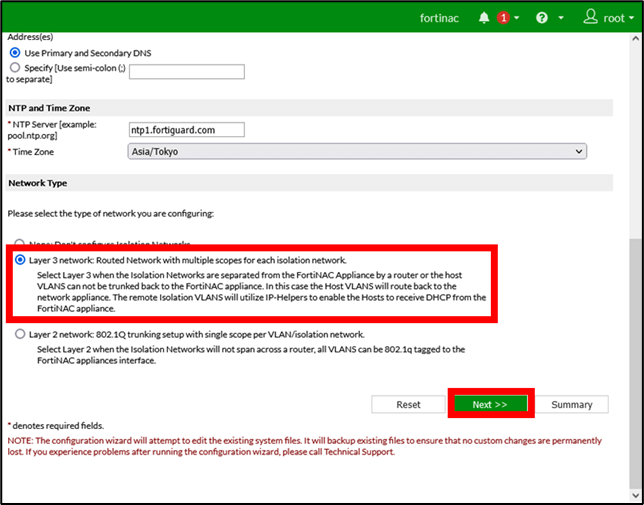This screenshot has width=644, height=505.
Task: Select the Layer 2 network option
Action: 20,334
